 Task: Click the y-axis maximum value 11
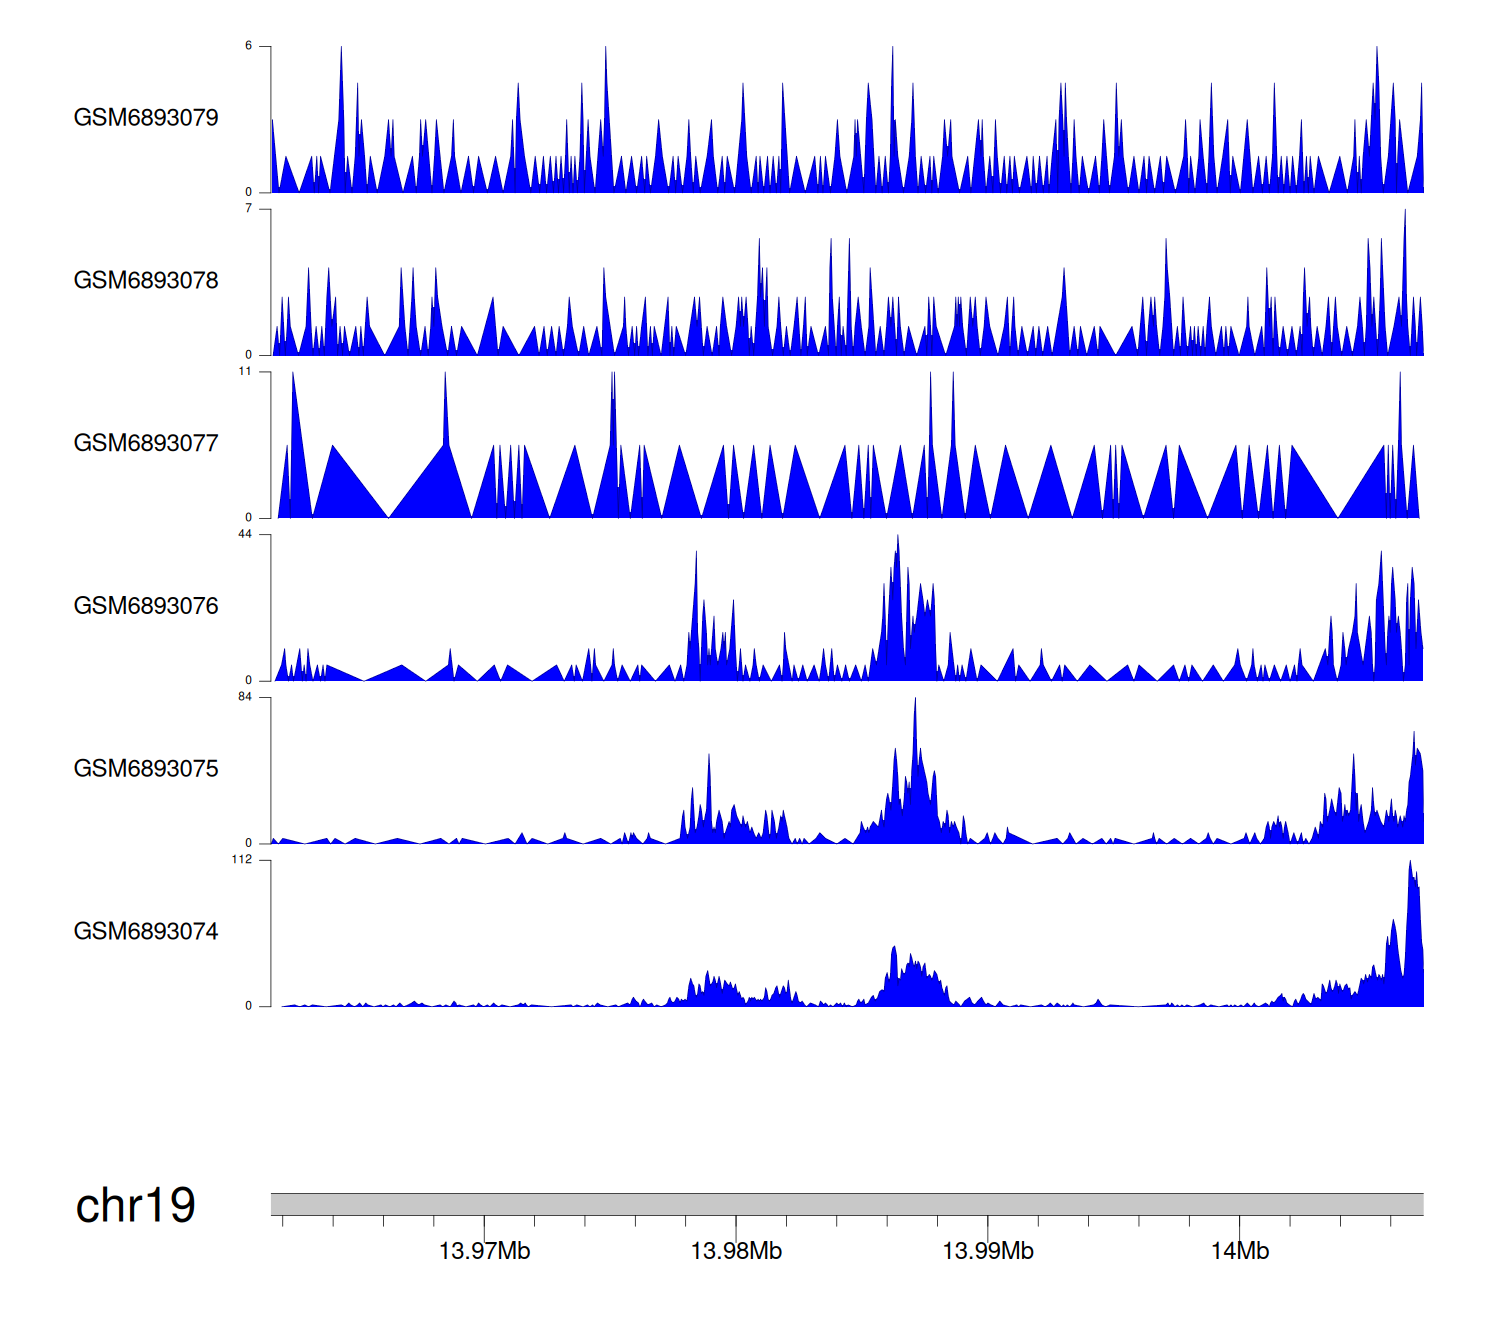245,371
